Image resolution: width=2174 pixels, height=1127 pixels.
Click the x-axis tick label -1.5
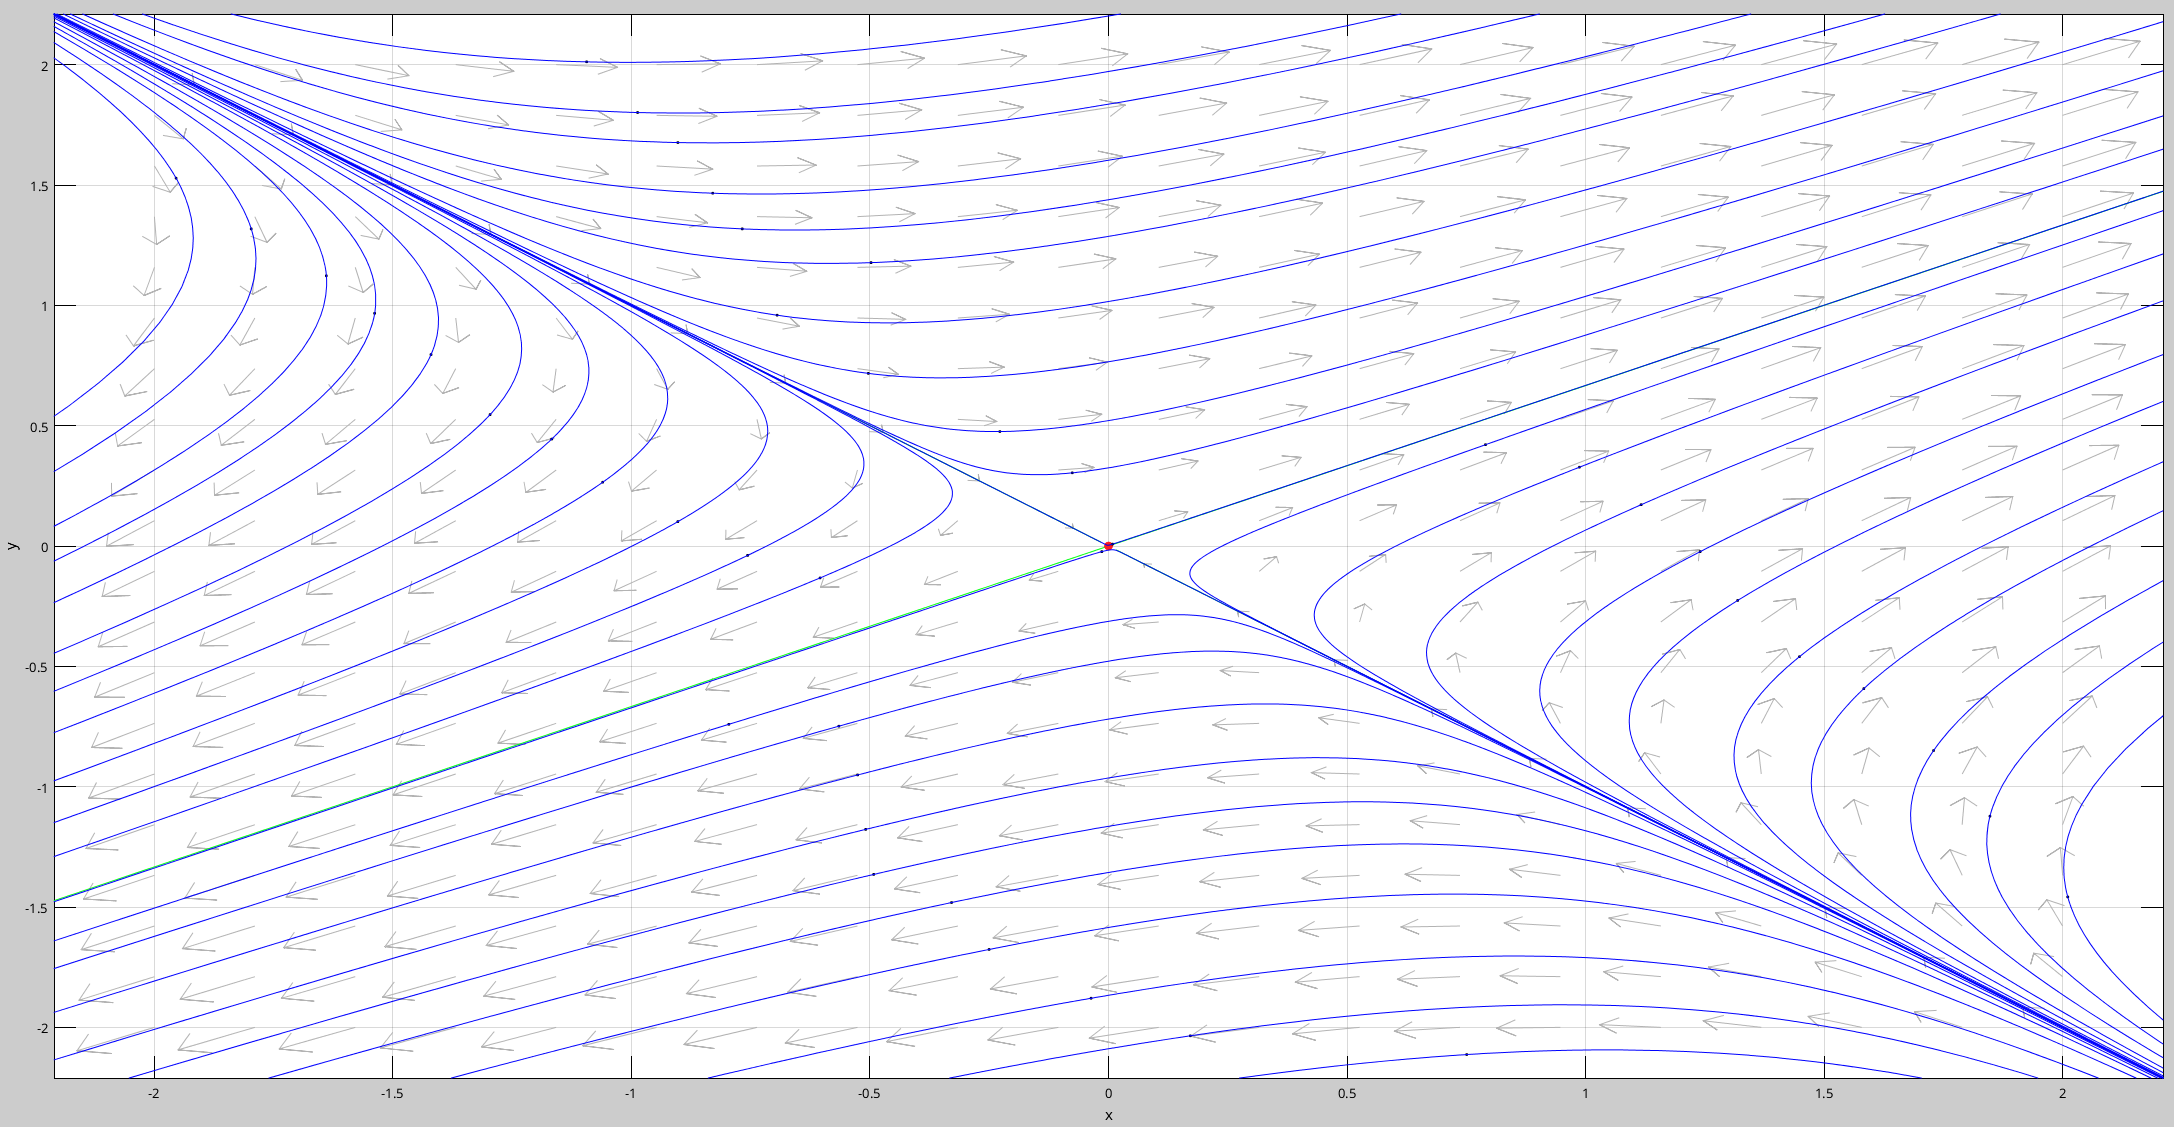391,1093
